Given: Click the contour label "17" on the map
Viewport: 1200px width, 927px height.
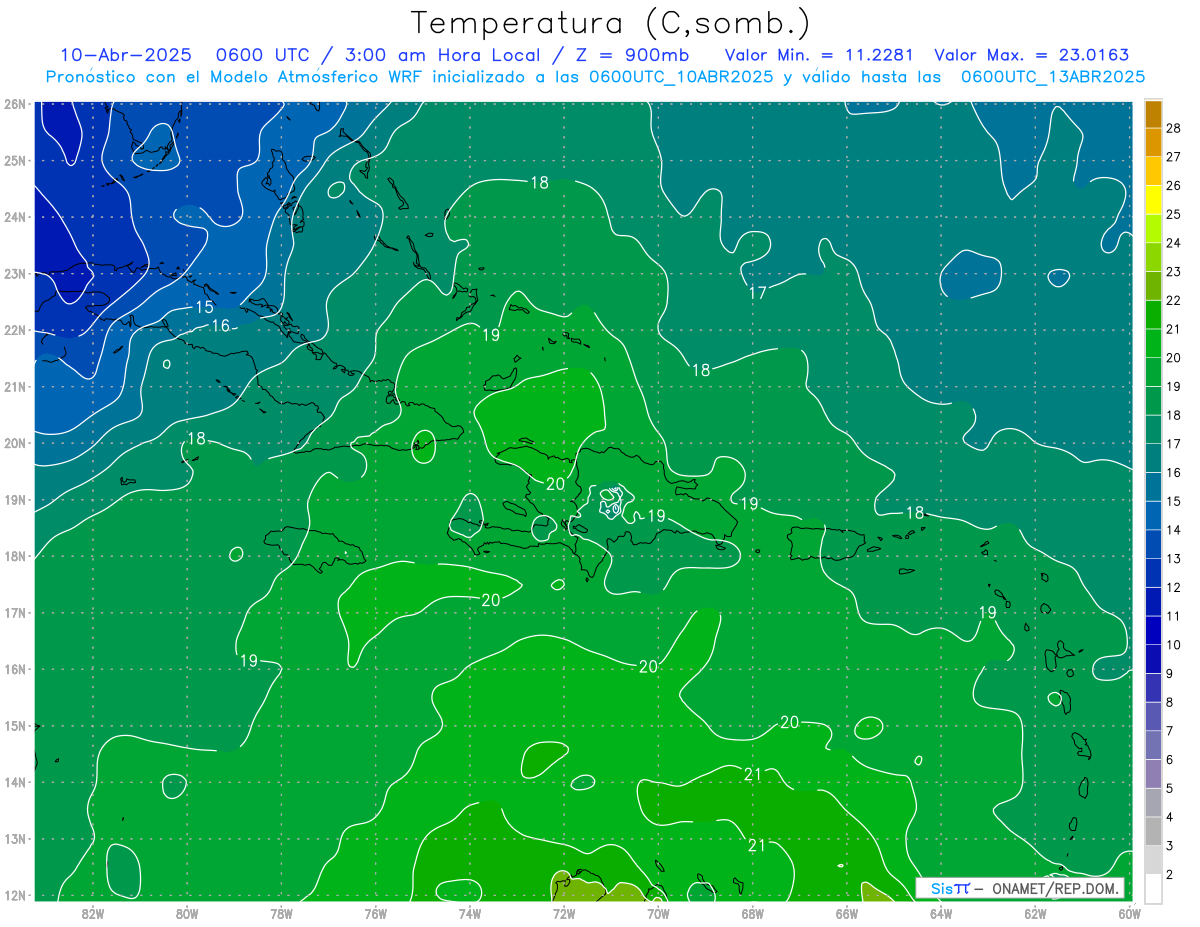Looking at the screenshot, I should (758, 293).
